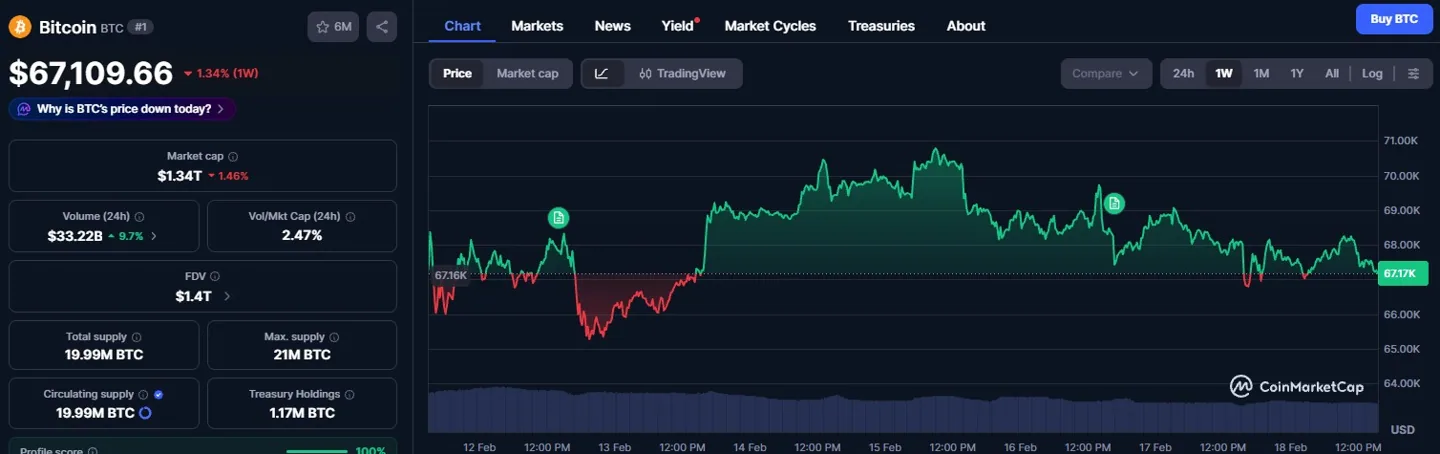
Task: Click the $1.34T market cap value
Action: click(x=180, y=175)
